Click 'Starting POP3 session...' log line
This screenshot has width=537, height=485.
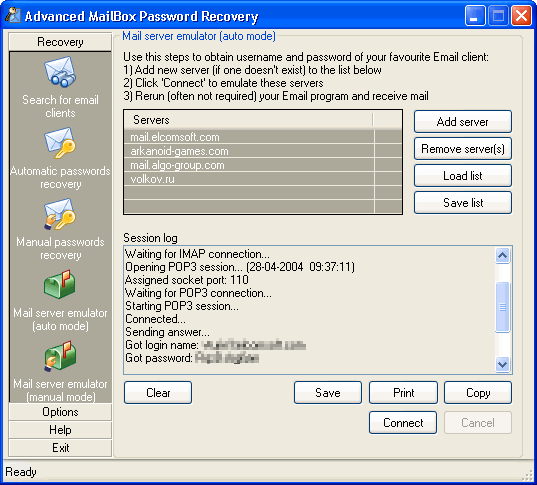[x=182, y=306]
